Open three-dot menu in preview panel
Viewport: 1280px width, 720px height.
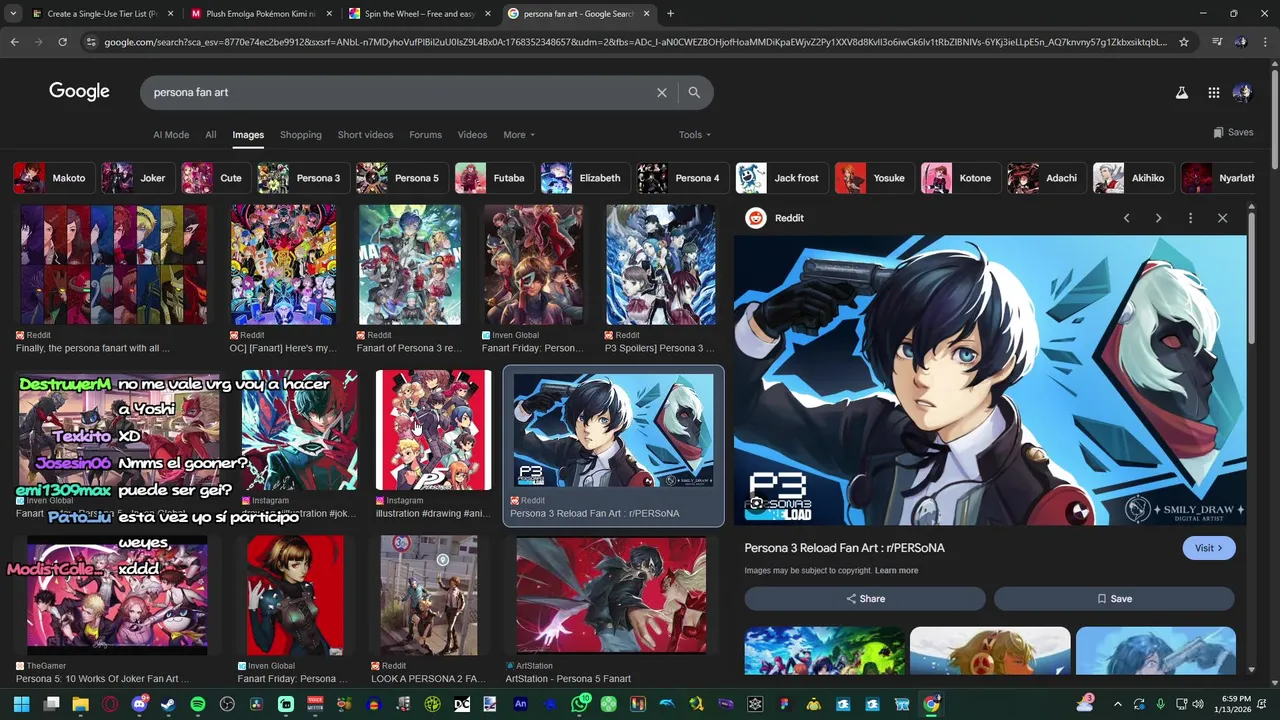(1190, 218)
